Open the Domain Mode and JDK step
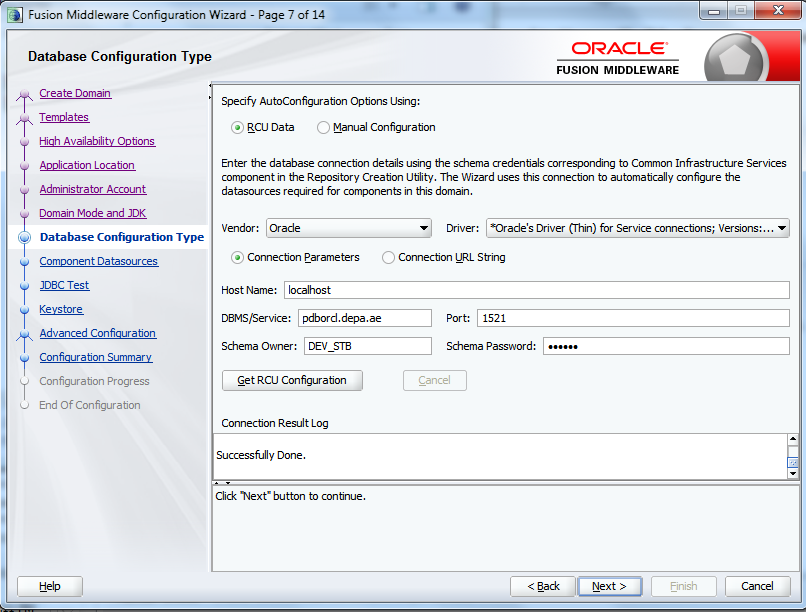 click(x=93, y=213)
